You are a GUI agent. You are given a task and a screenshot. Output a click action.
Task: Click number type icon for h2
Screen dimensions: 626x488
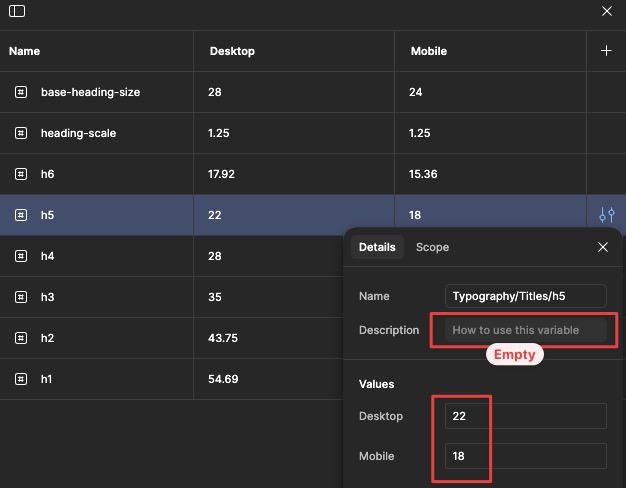pos(21,338)
